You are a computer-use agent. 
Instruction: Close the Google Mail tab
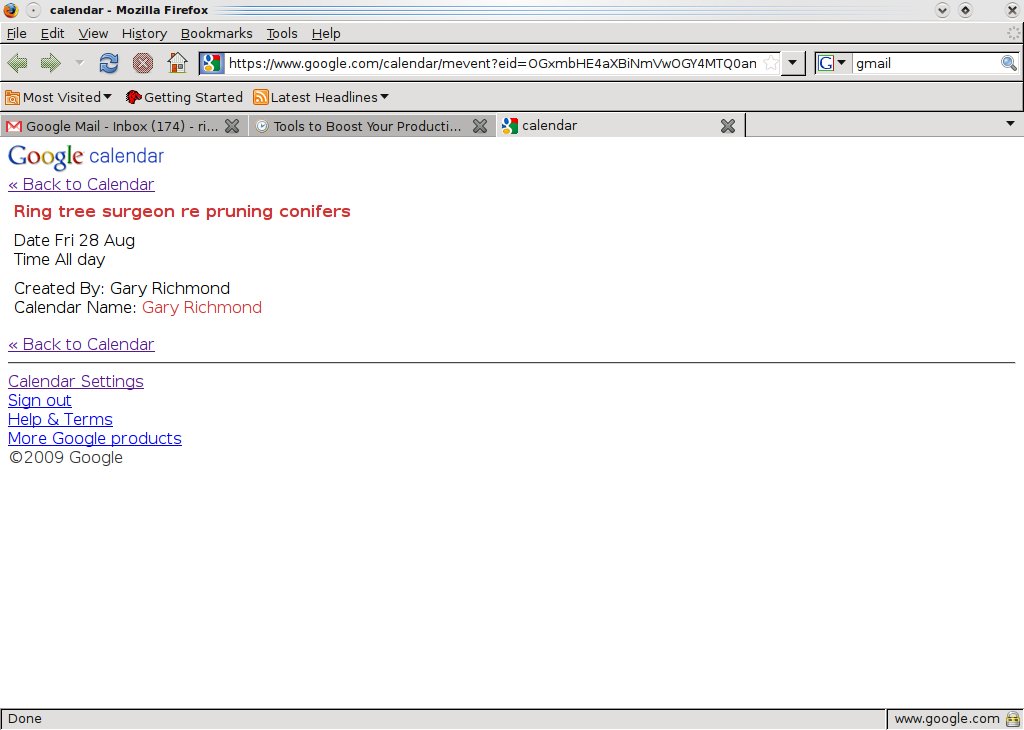tap(232, 126)
